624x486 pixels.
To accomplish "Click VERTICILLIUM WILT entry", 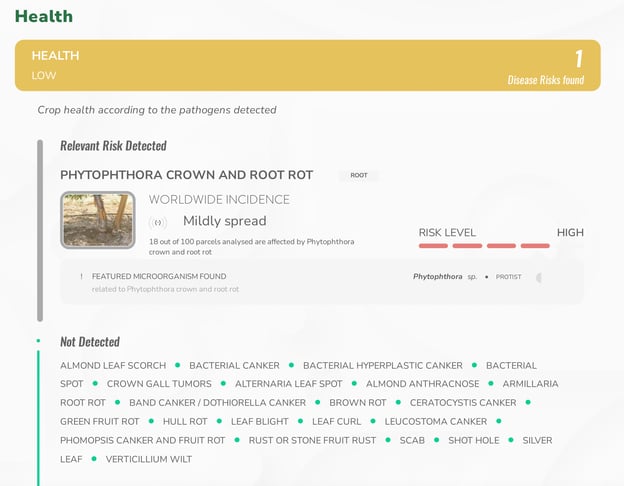I will point(149,459).
